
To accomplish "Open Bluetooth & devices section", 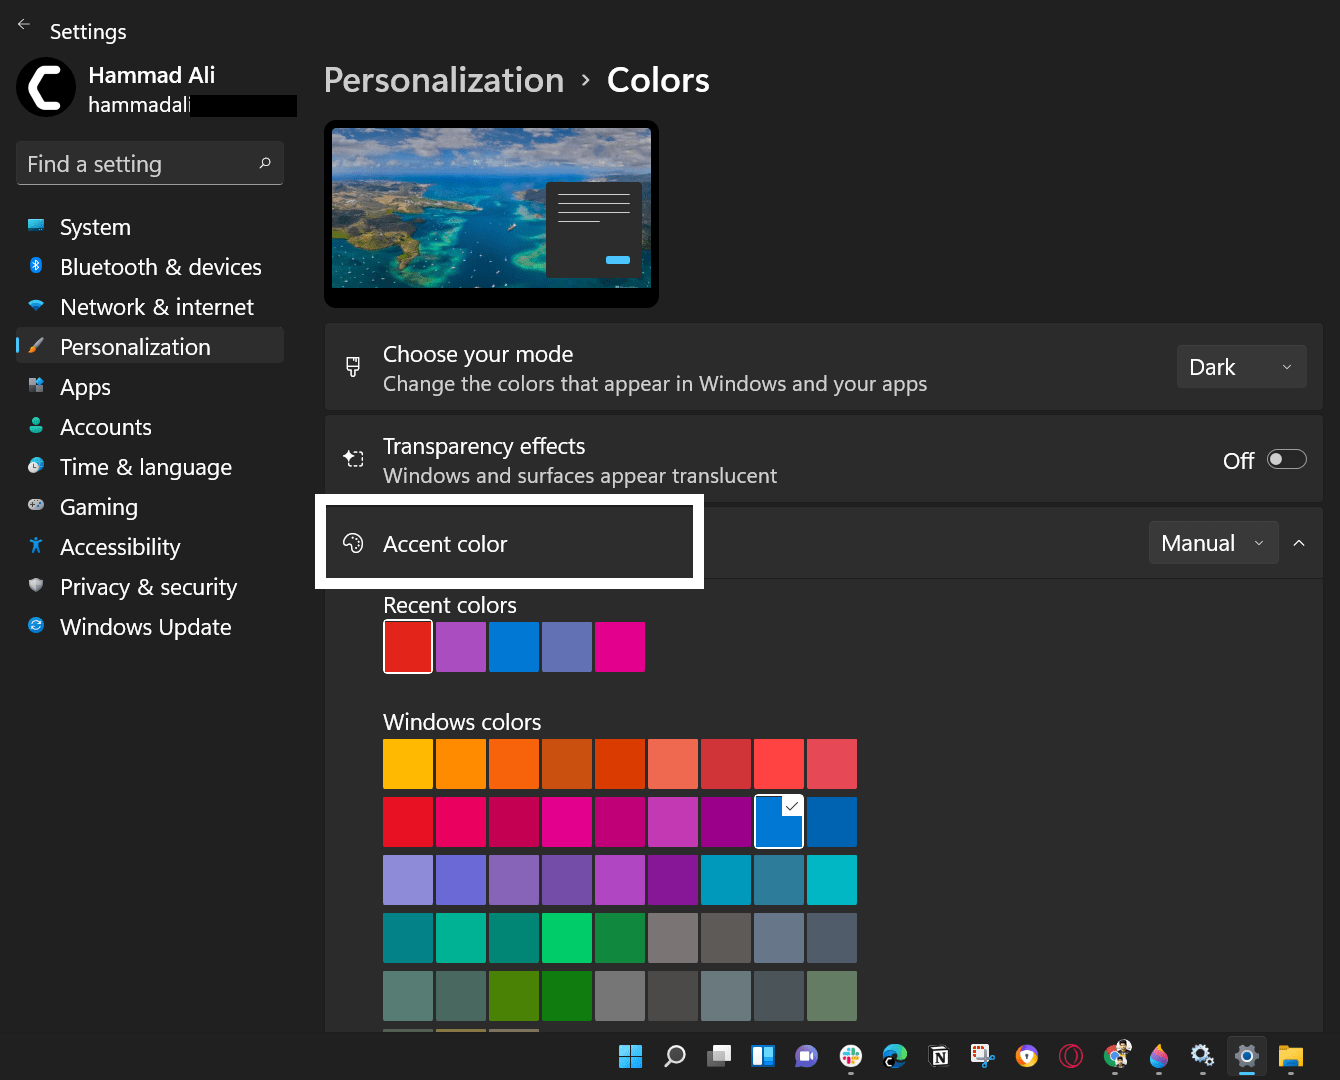I will (x=160, y=267).
